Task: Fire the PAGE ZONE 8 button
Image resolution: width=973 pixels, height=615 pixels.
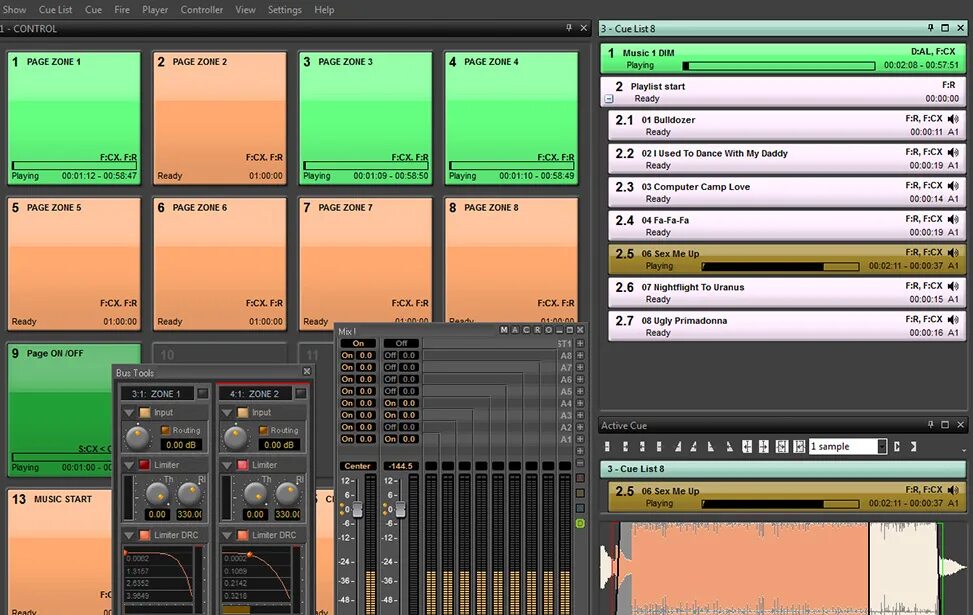Action: click(512, 260)
